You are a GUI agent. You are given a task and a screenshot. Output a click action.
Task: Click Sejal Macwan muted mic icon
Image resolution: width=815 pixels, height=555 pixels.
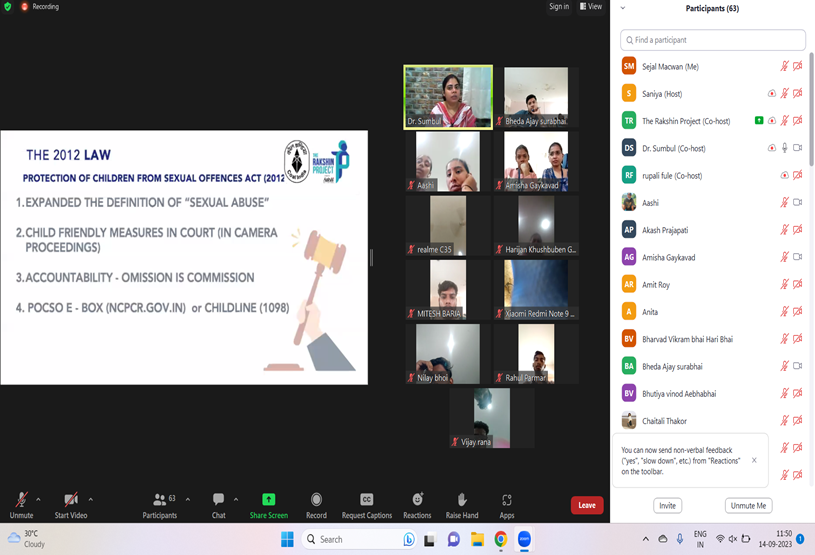pos(784,66)
